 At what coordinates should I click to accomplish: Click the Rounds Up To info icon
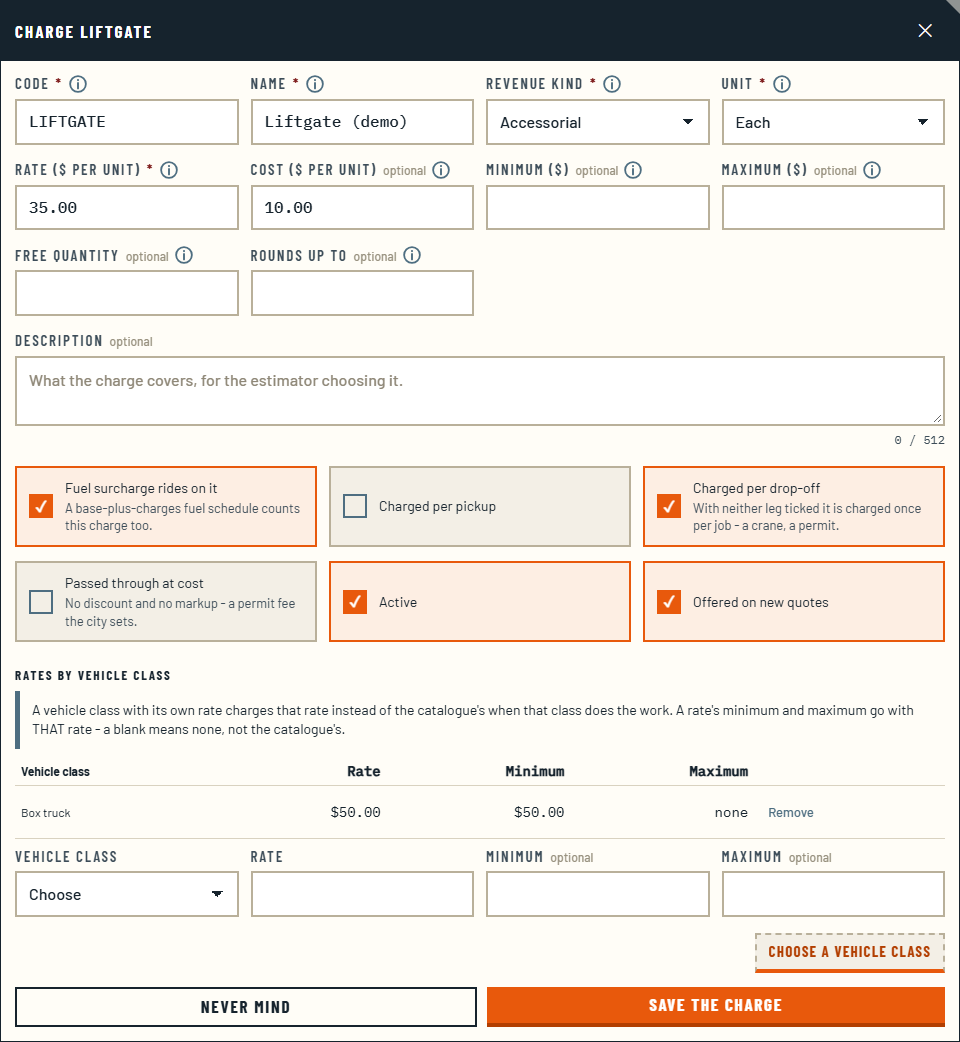(412, 255)
